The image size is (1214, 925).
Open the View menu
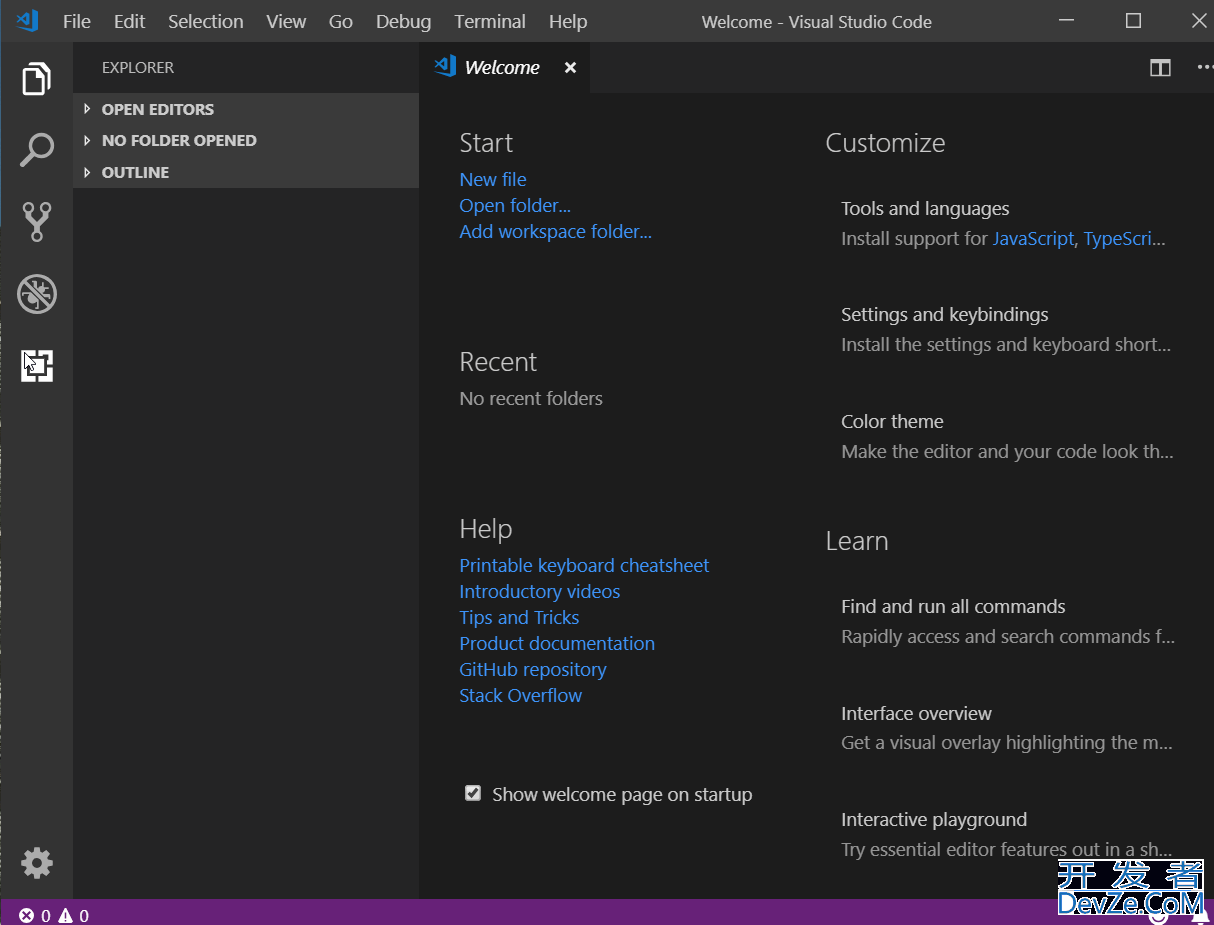[286, 21]
